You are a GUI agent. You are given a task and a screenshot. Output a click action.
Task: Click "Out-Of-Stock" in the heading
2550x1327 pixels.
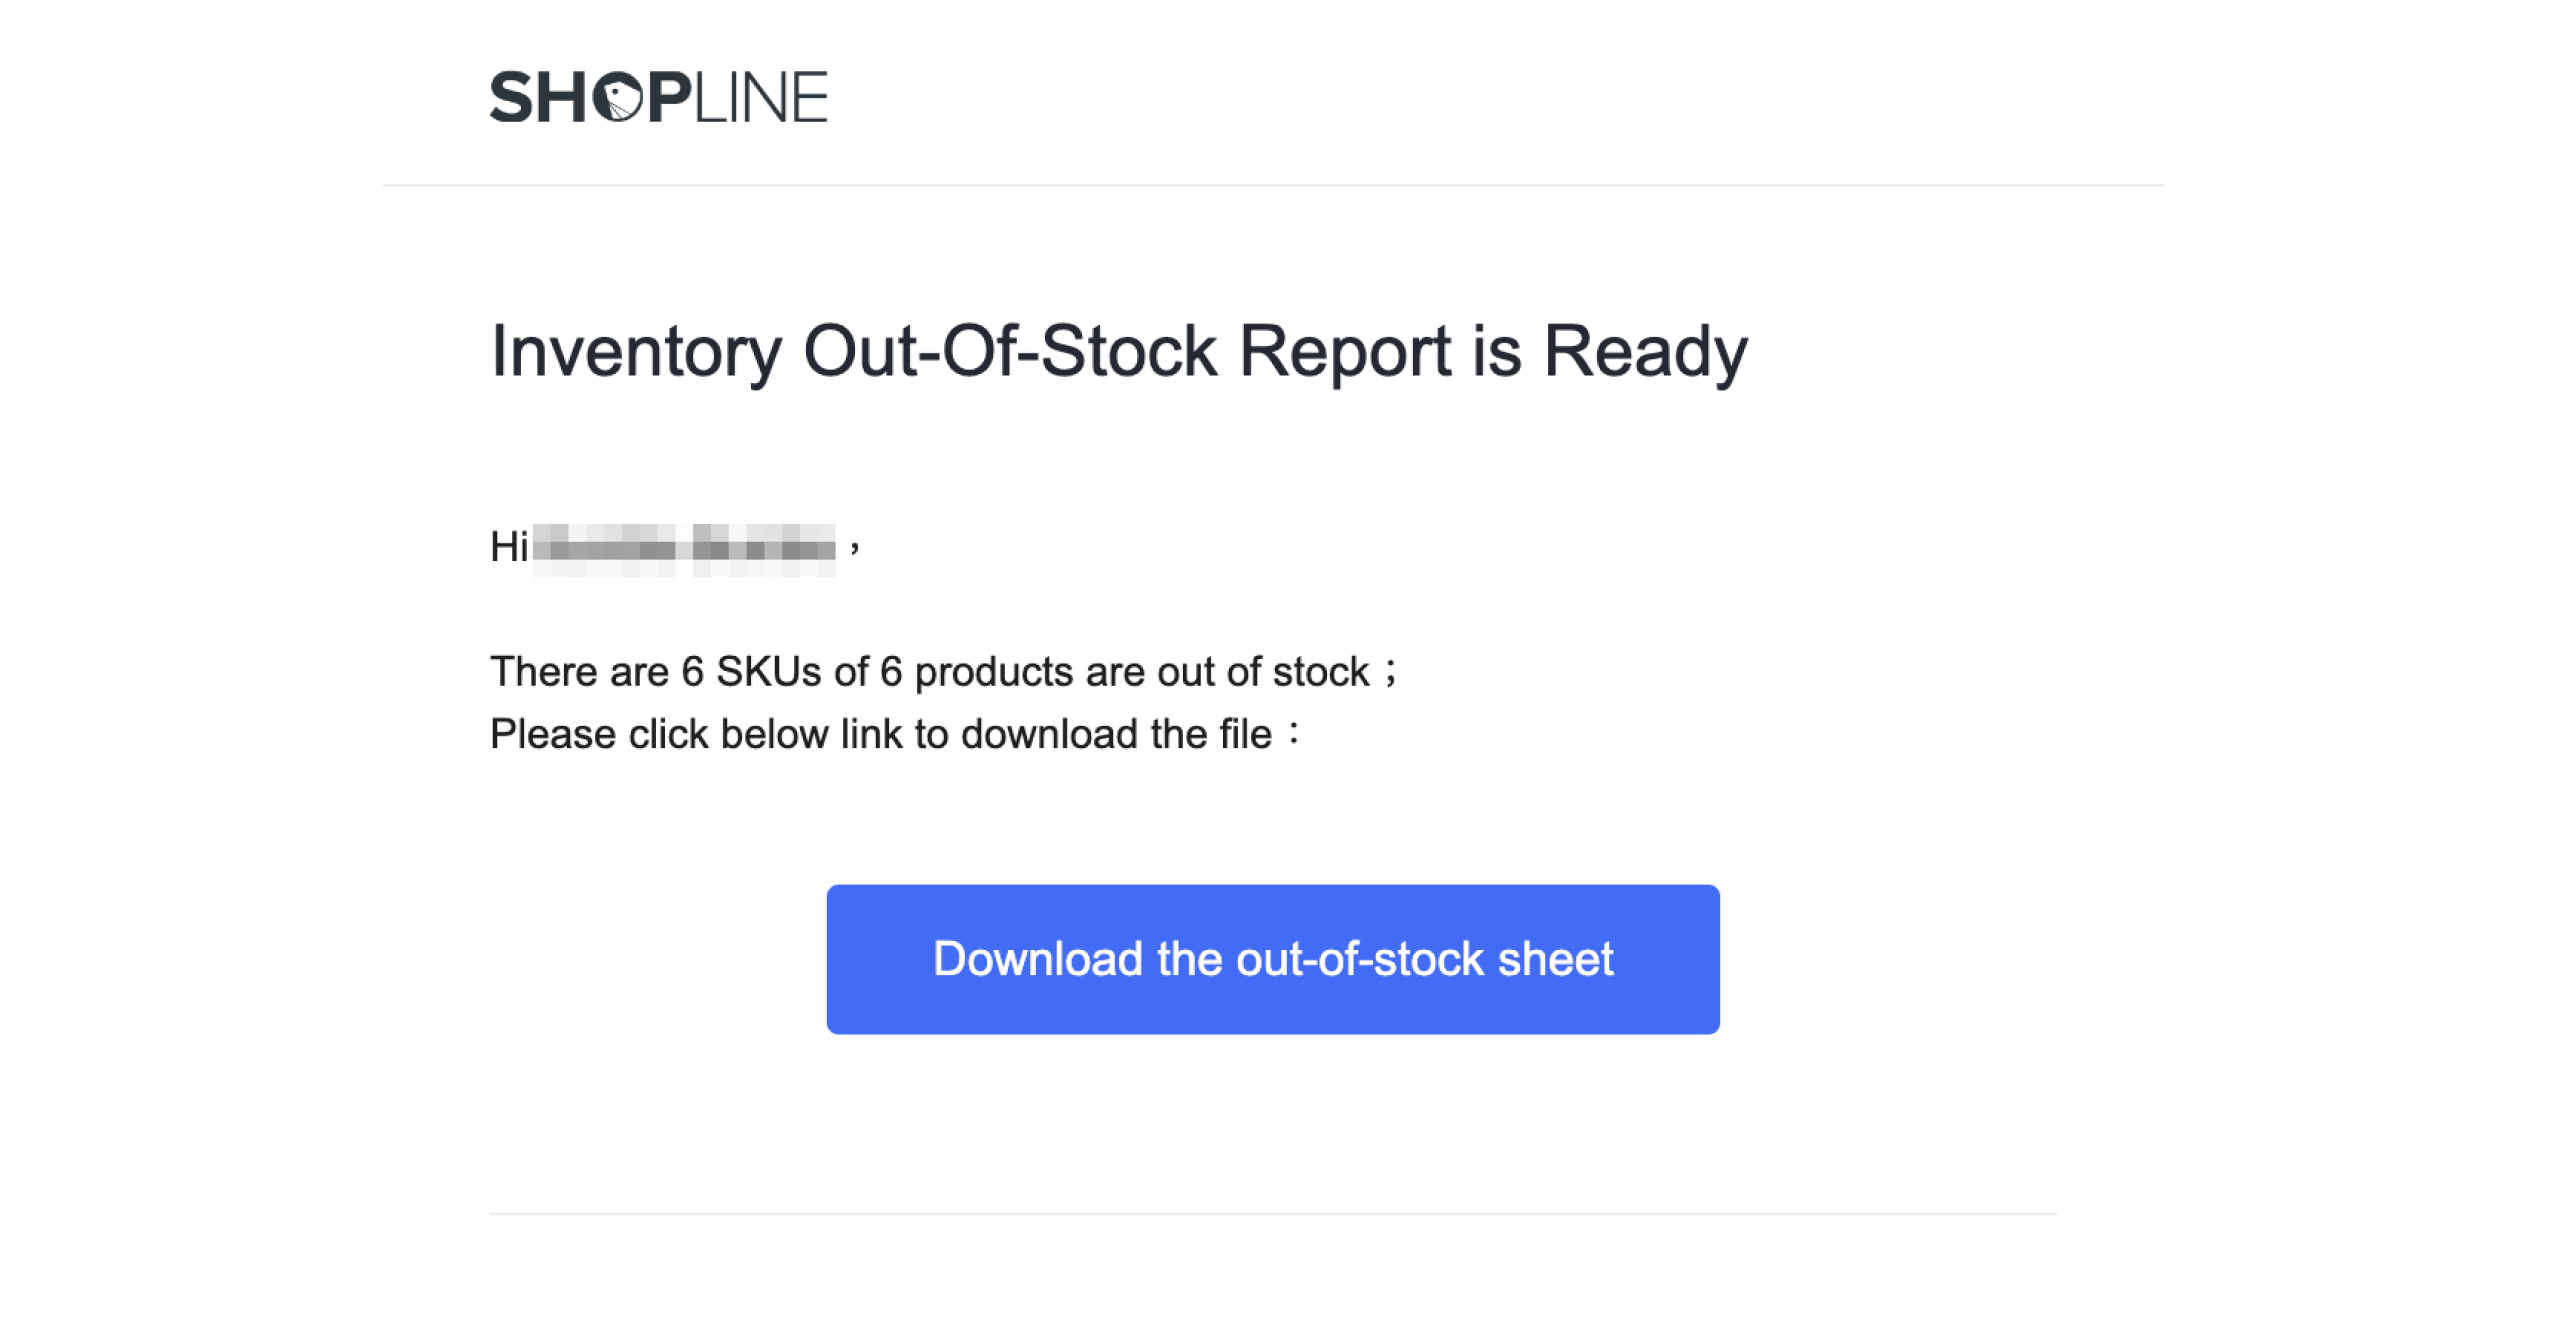pyautogui.click(x=1009, y=352)
